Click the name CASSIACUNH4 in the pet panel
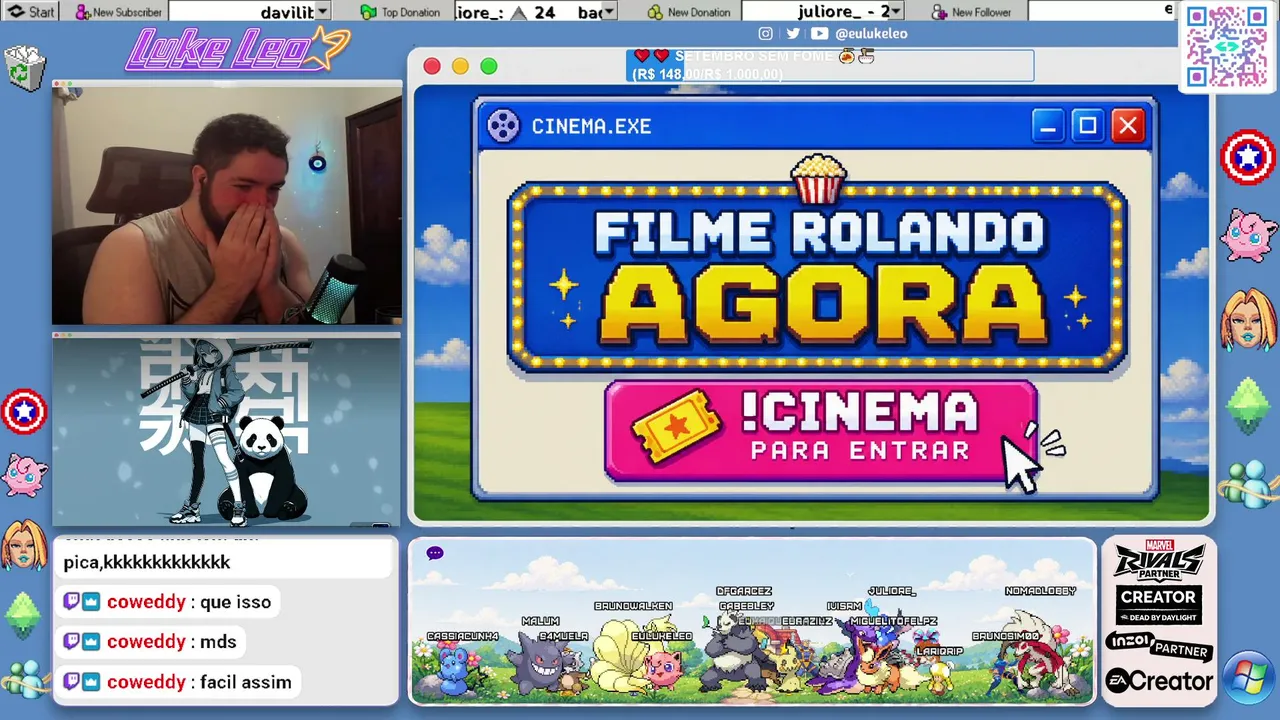This screenshot has height=720, width=1280. [x=462, y=636]
